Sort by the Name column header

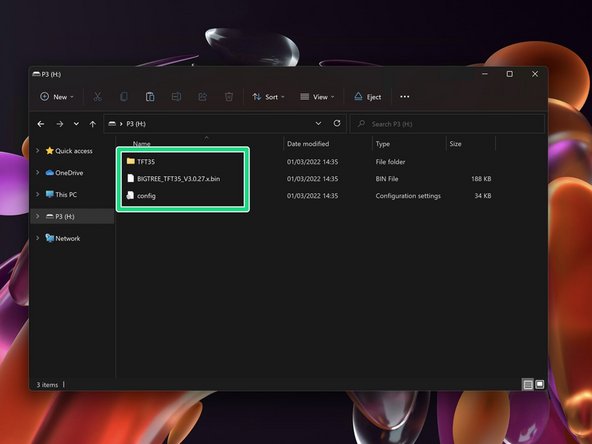142,143
